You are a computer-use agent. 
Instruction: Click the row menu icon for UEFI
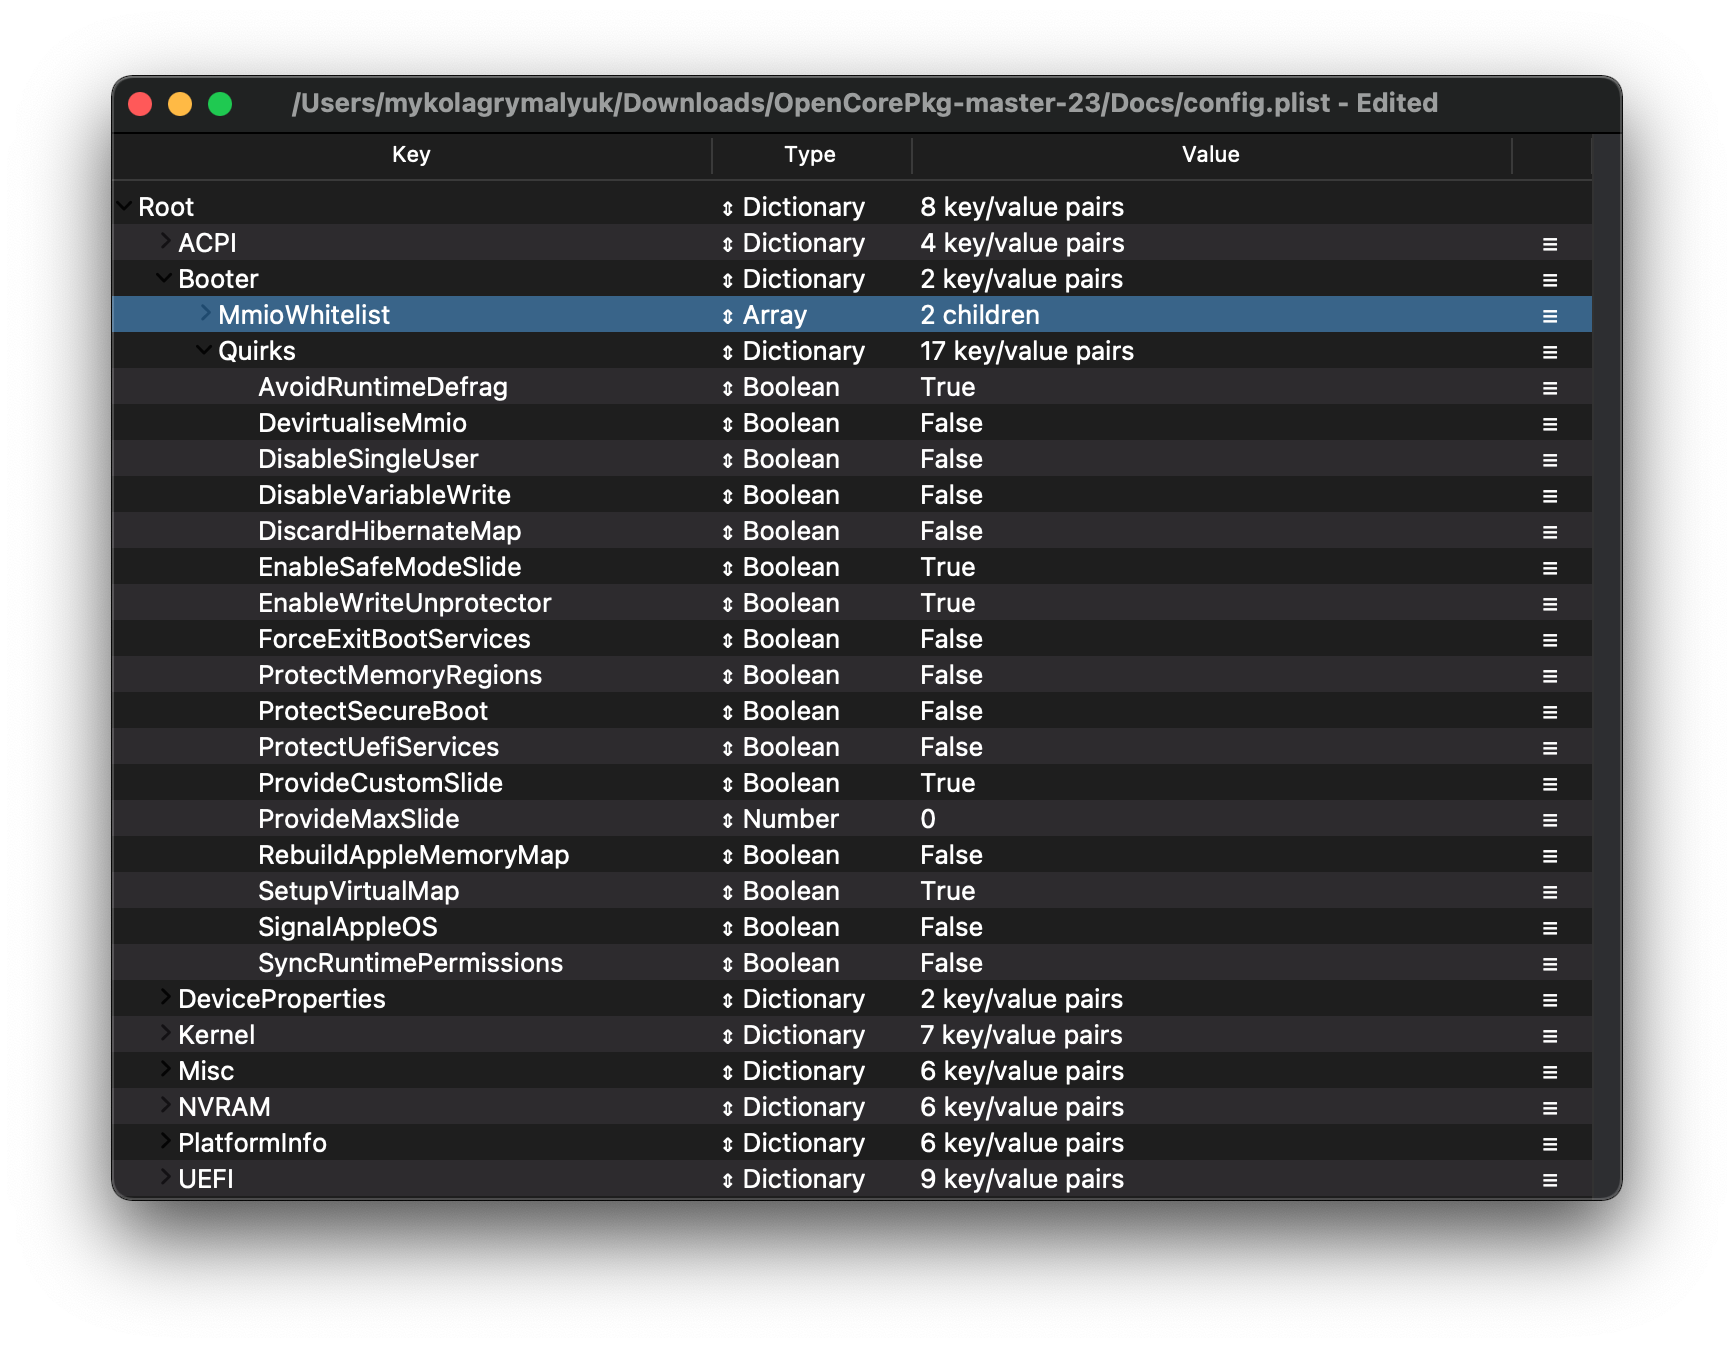1549,1180
